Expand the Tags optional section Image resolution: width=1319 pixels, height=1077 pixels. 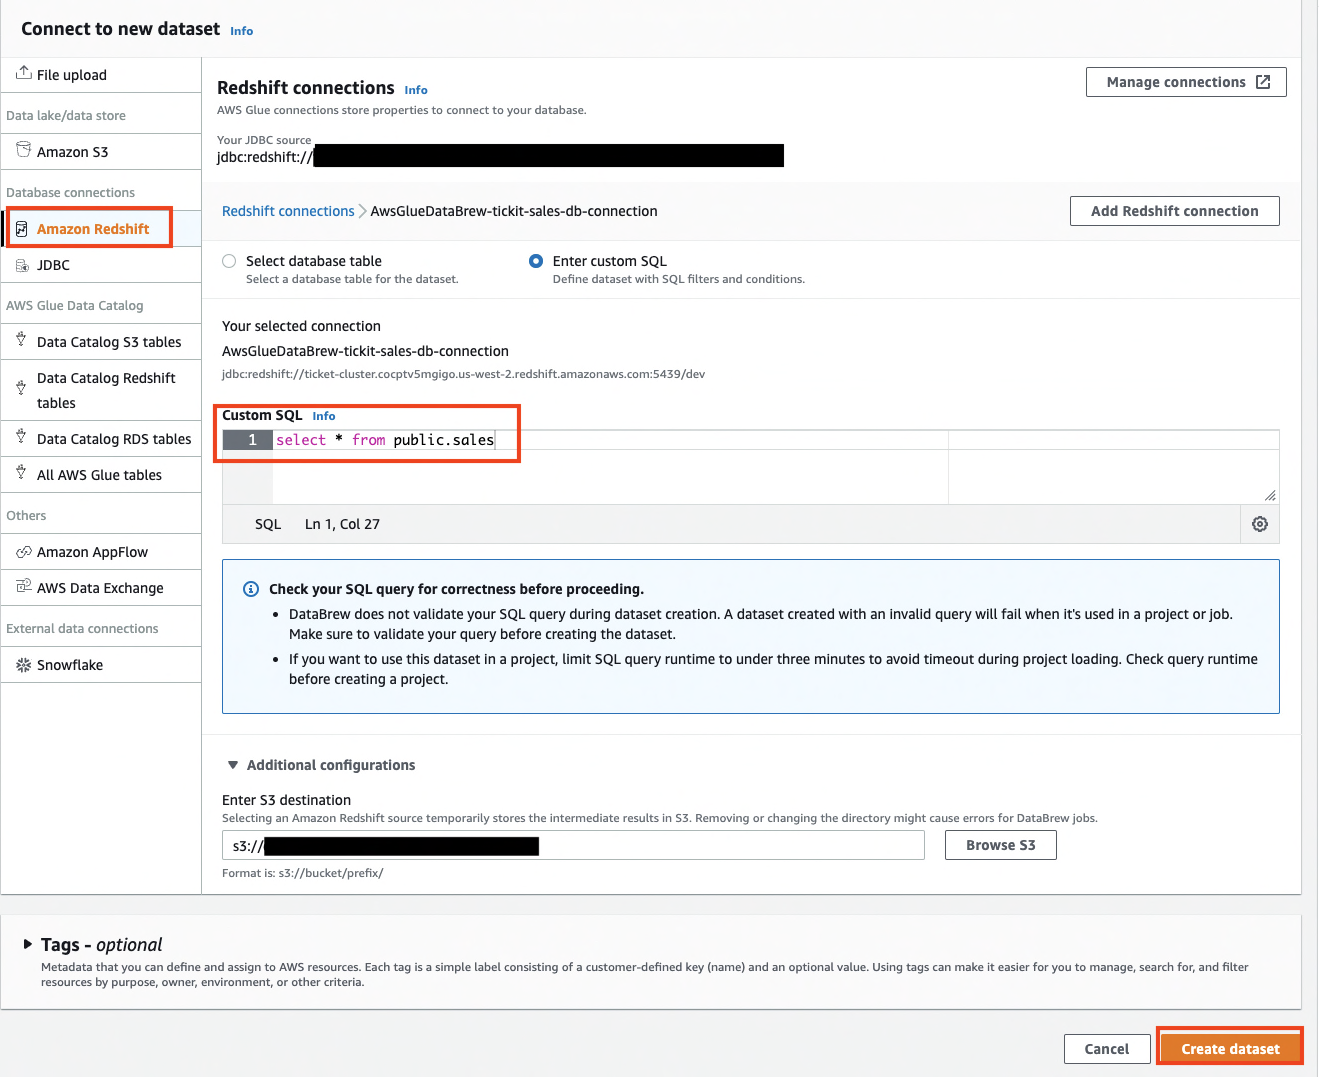[28, 944]
